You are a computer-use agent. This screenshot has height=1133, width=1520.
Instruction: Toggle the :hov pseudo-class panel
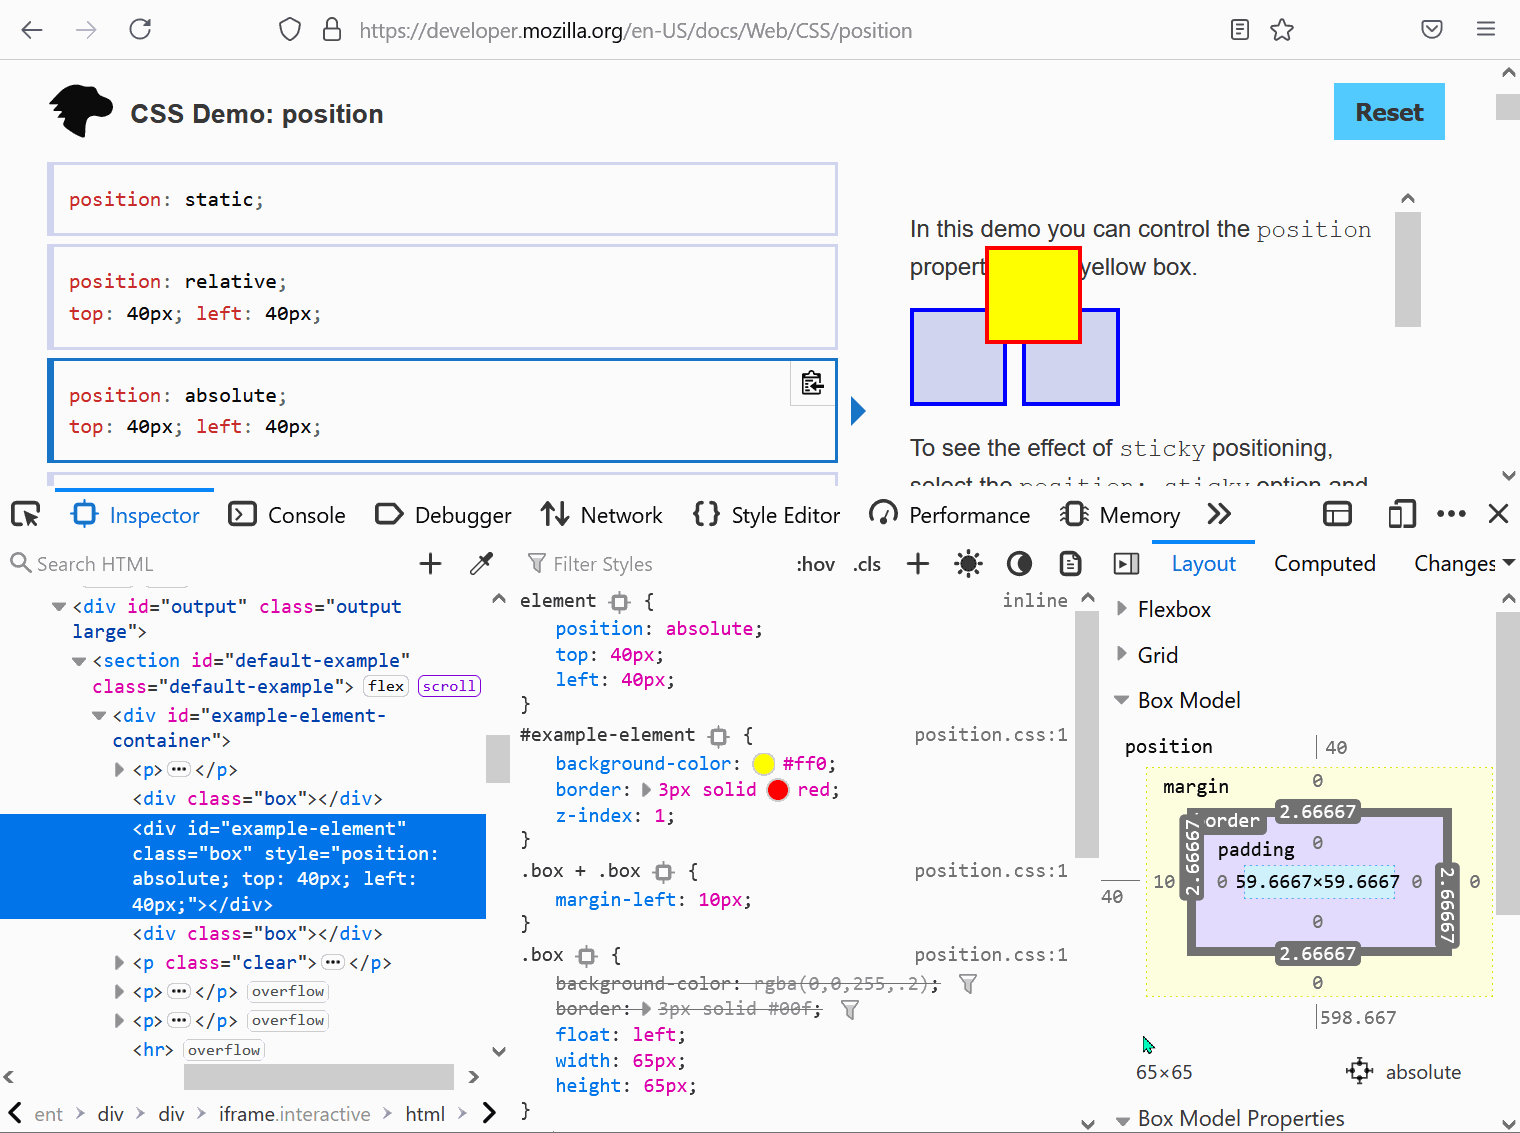point(815,563)
